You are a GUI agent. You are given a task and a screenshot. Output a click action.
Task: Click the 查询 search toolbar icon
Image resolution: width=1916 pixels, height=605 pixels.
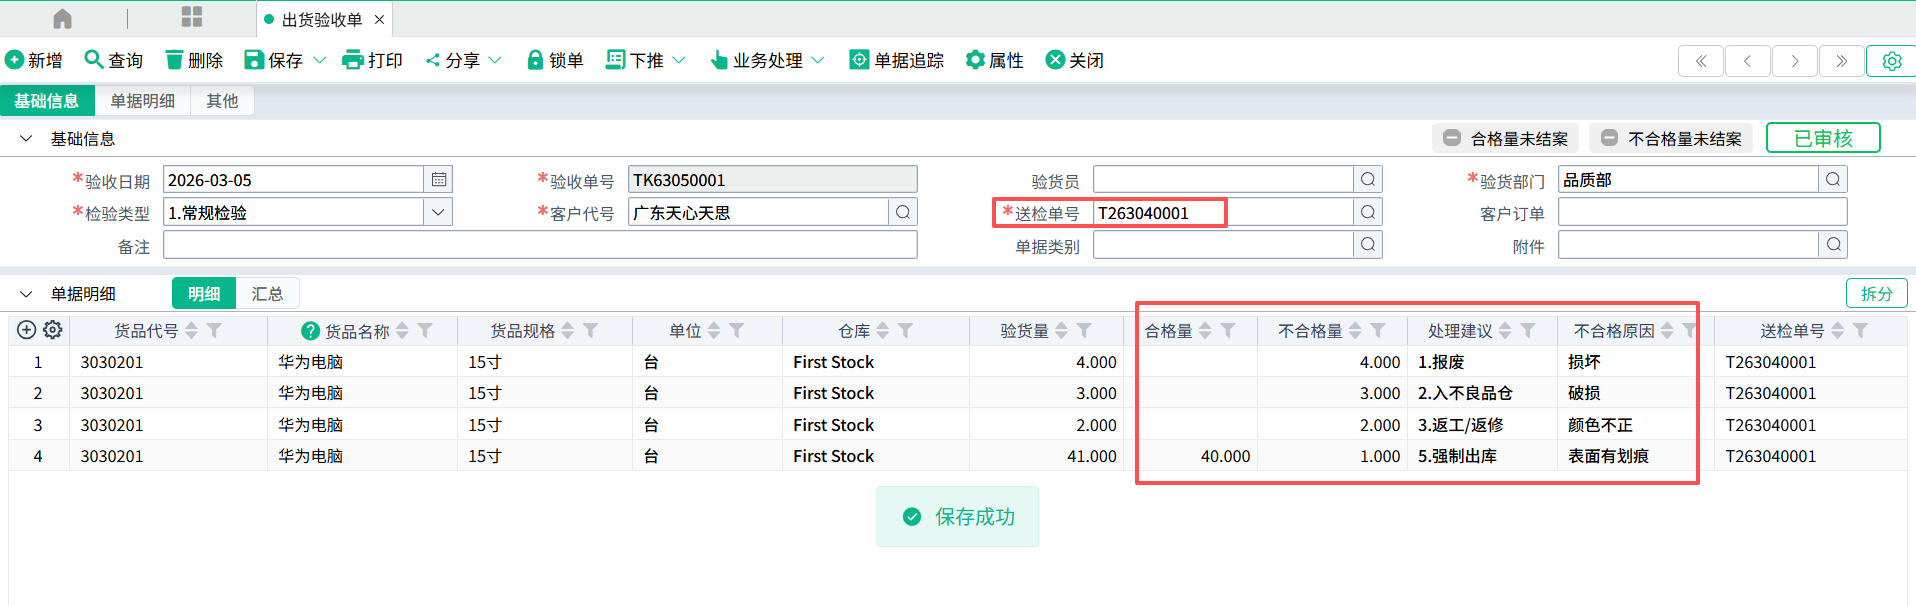tap(94, 60)
